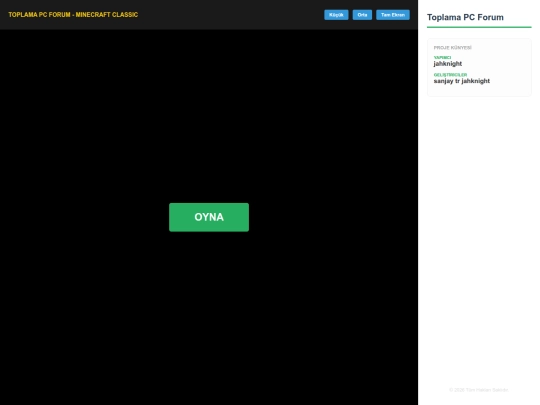
Task: Choose the Orta size button
Action: [x=362, y=15]
